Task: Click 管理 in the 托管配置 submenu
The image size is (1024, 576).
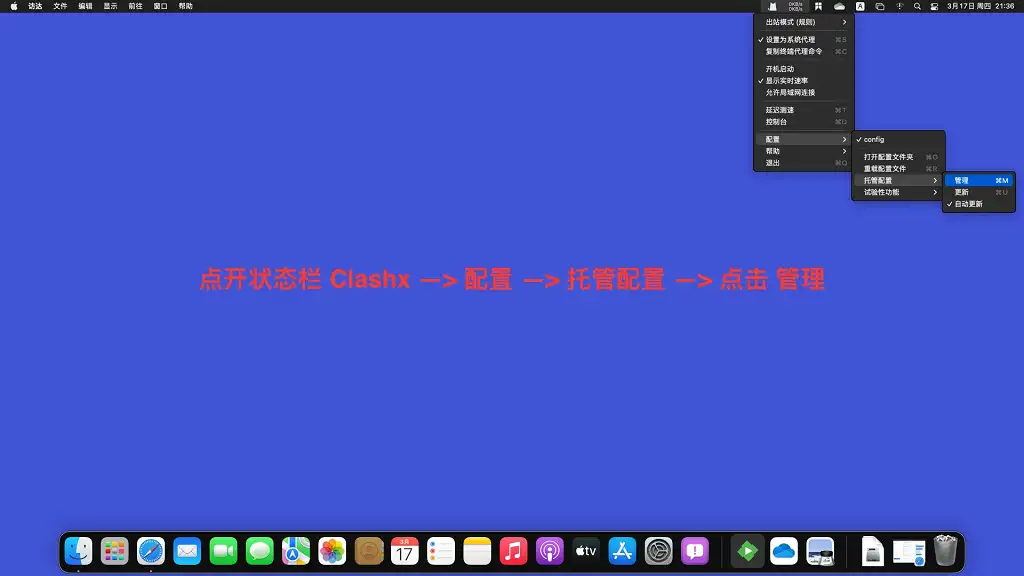Action: tap(964, 178)
